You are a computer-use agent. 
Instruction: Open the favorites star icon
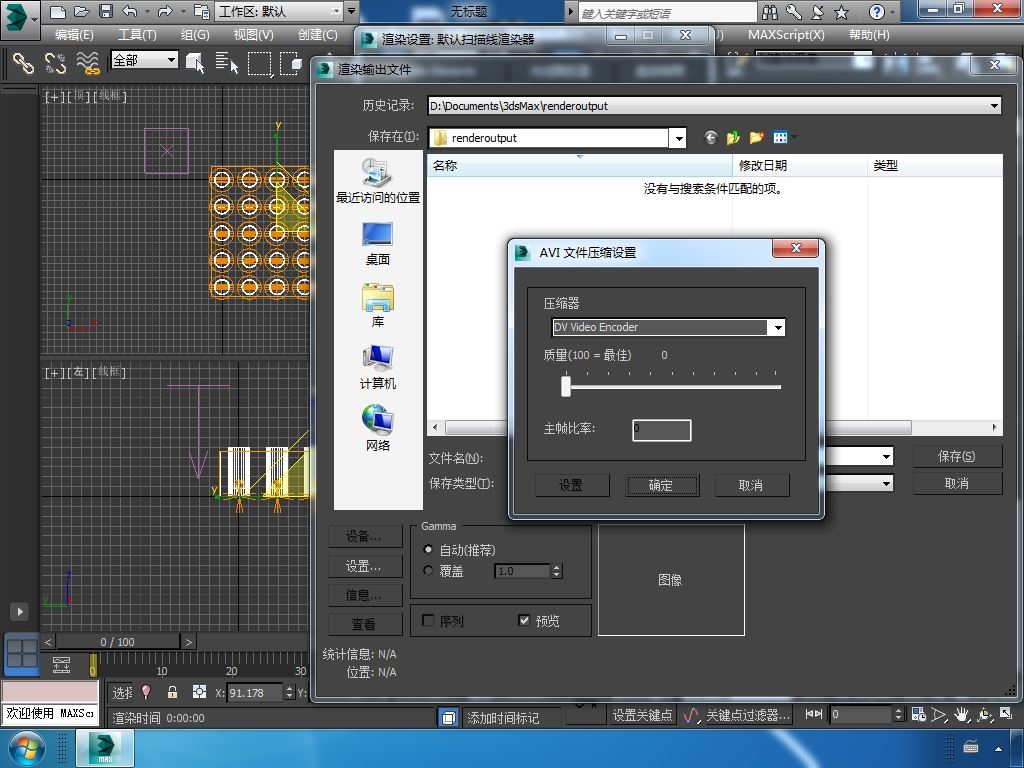tap(842, 12)
